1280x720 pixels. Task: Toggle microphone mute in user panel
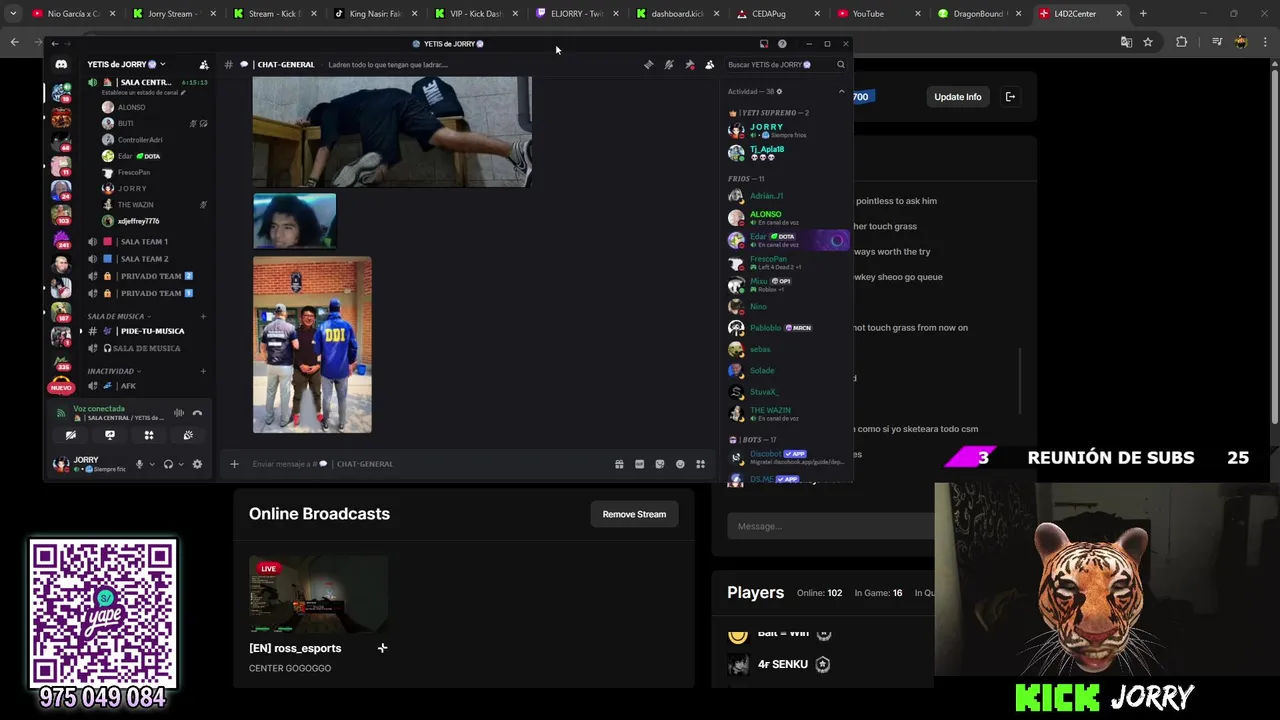(x=139, y=464)
